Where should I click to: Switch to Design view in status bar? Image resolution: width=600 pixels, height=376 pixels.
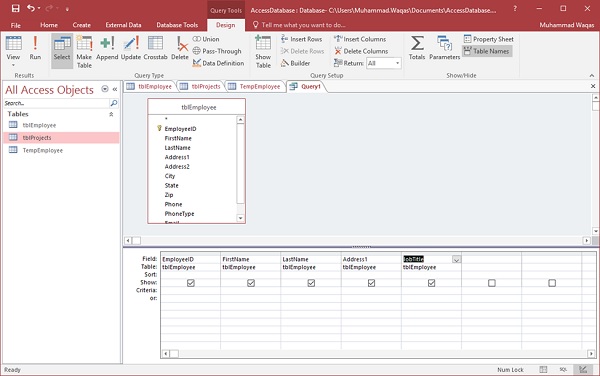583,369
